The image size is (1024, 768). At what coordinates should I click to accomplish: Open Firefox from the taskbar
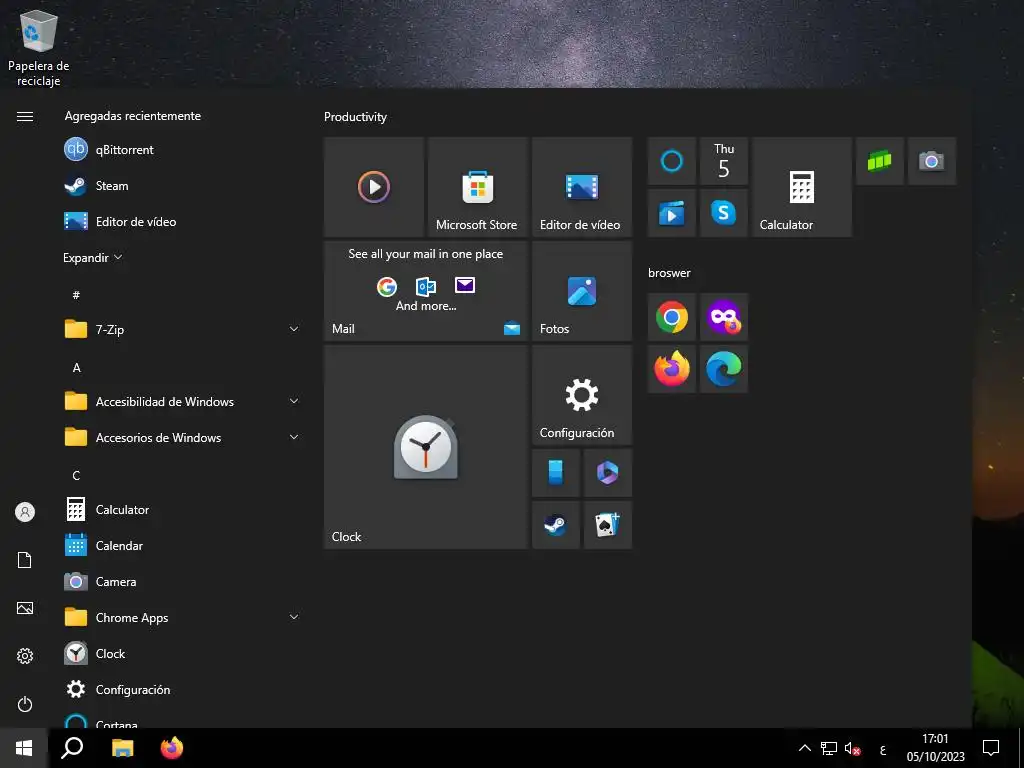[x=172, y=748]
